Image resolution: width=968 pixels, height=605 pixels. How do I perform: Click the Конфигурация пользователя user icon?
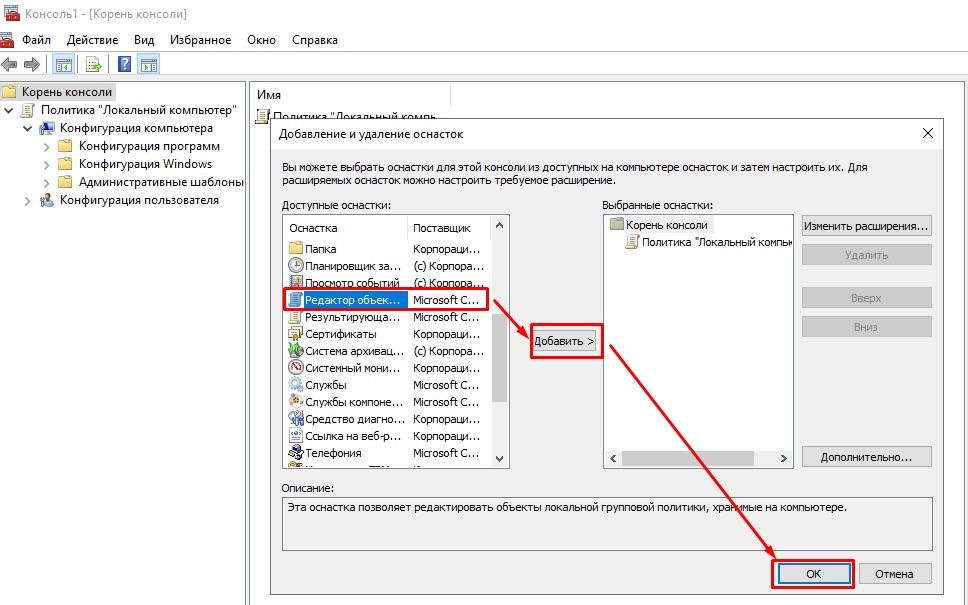[x=47, y=200]
